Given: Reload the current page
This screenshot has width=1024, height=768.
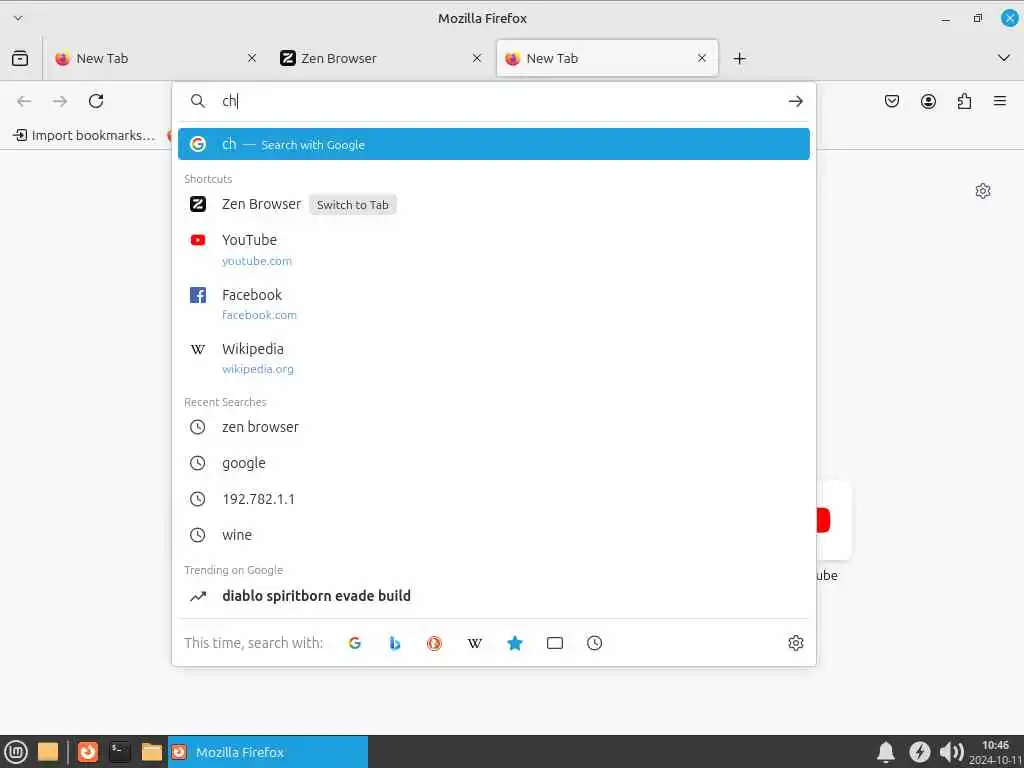Looking at the screenshot, I should click(96, 101).
